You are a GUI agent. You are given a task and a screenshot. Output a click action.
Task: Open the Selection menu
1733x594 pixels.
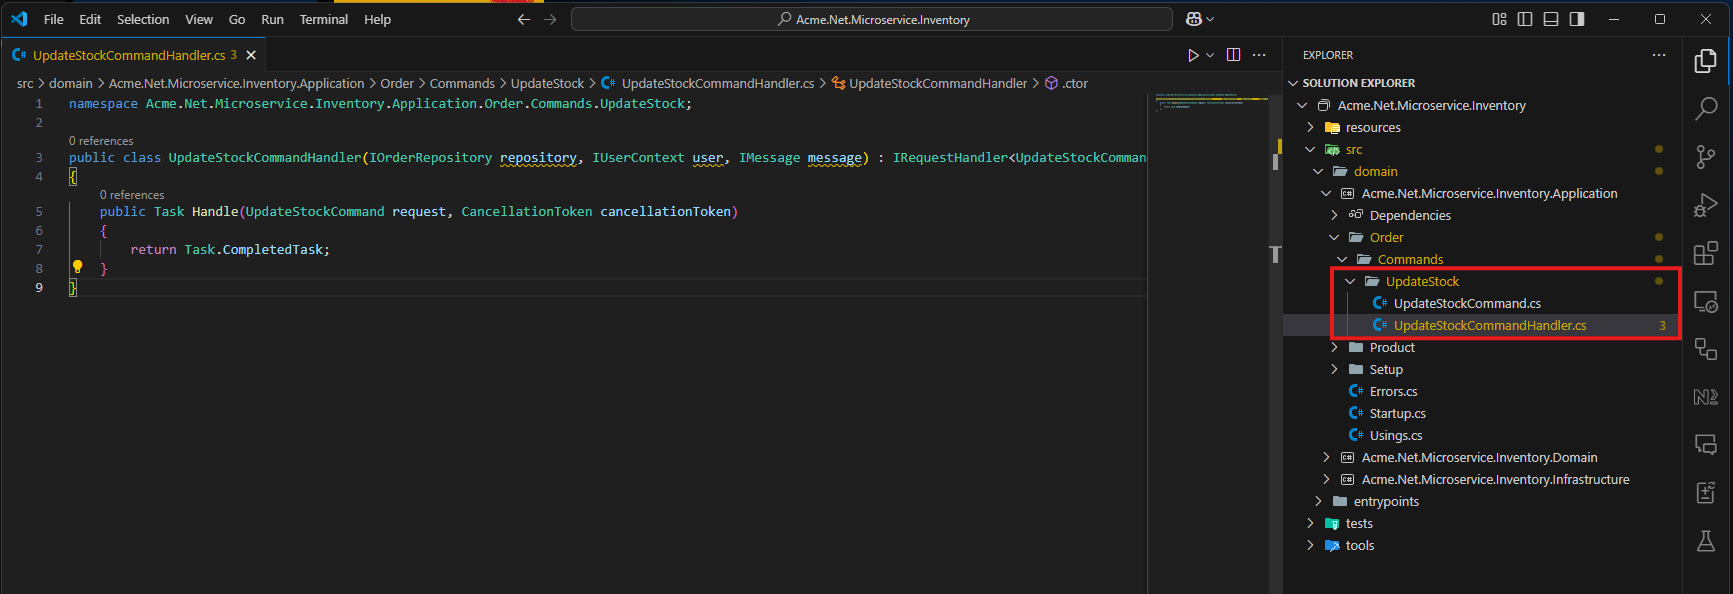tap(143, 19)
